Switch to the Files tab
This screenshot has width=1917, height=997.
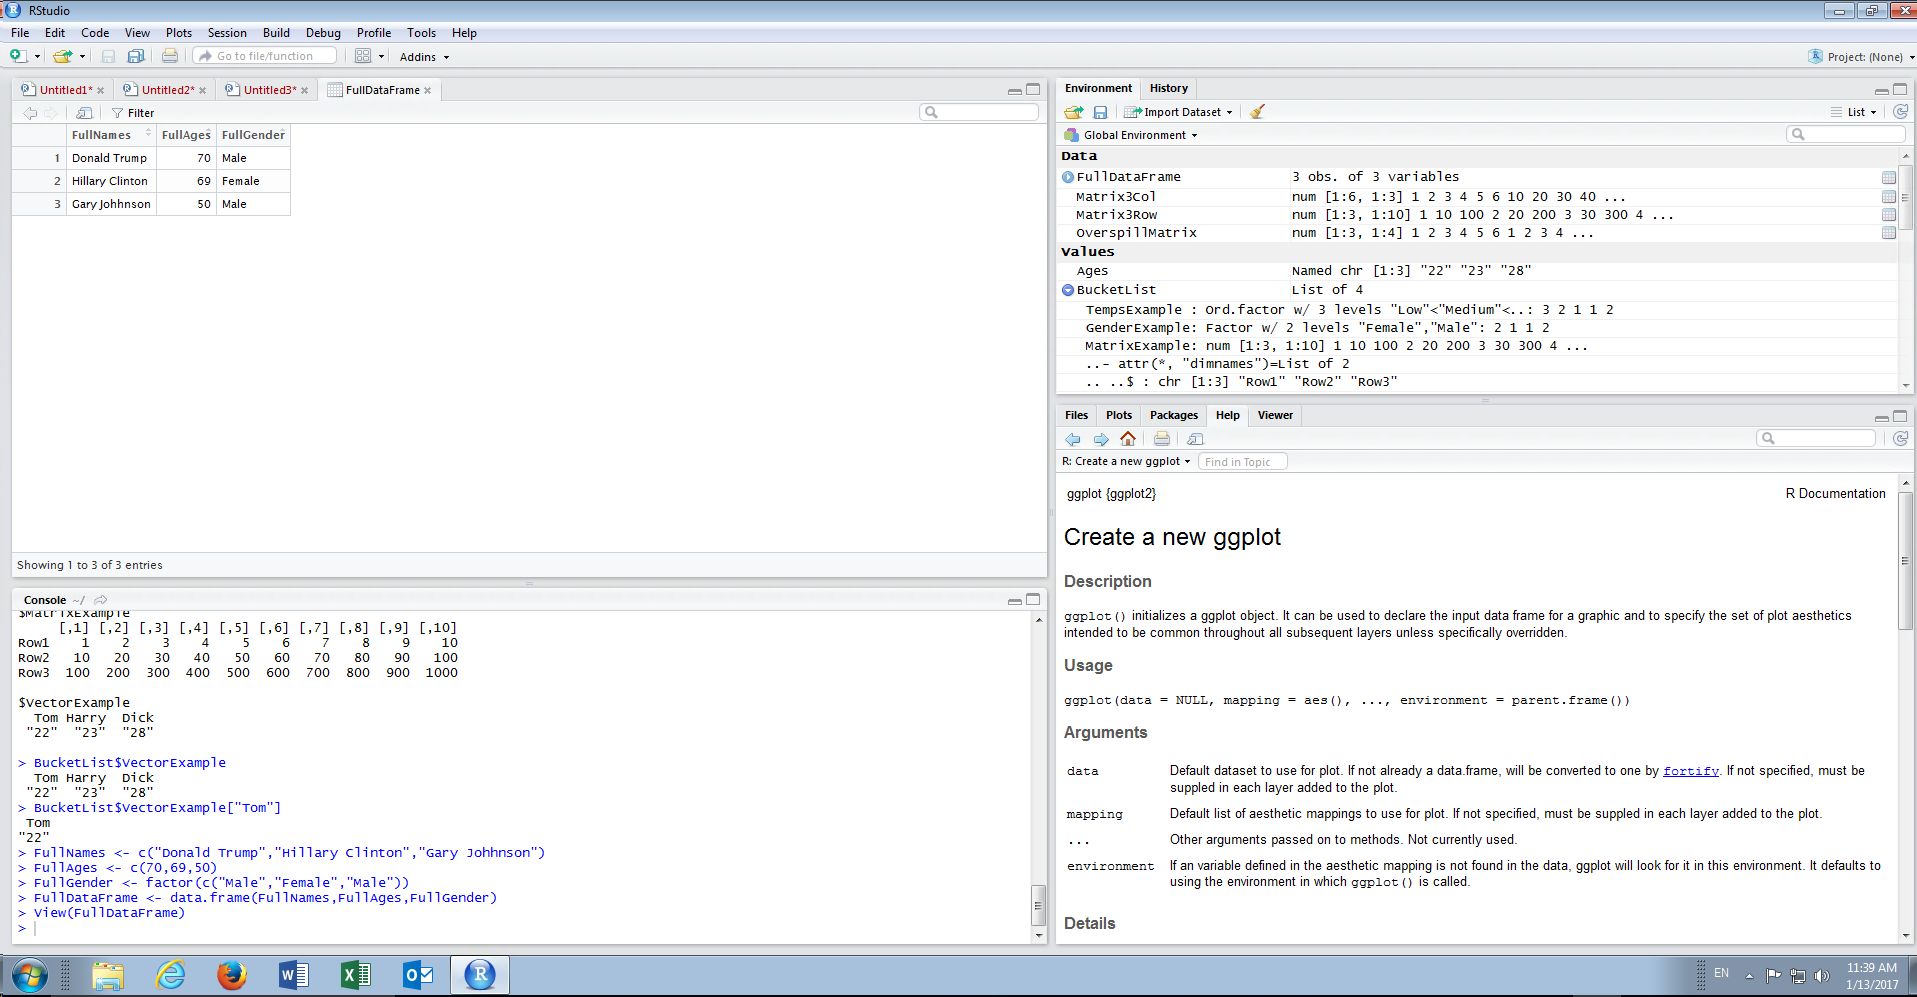1076,415
